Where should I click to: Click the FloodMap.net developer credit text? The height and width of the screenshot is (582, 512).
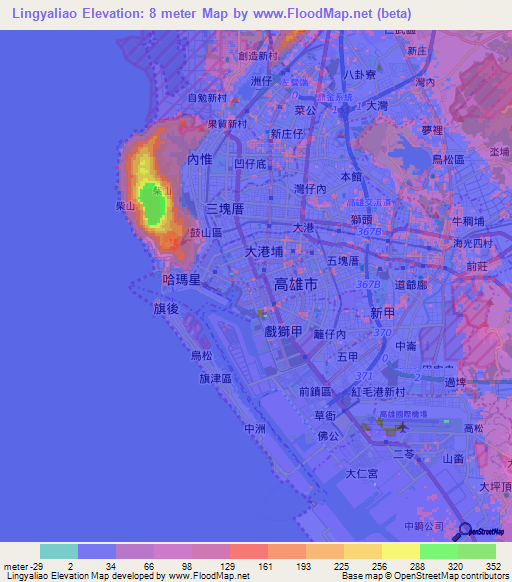tap(128, 576)
